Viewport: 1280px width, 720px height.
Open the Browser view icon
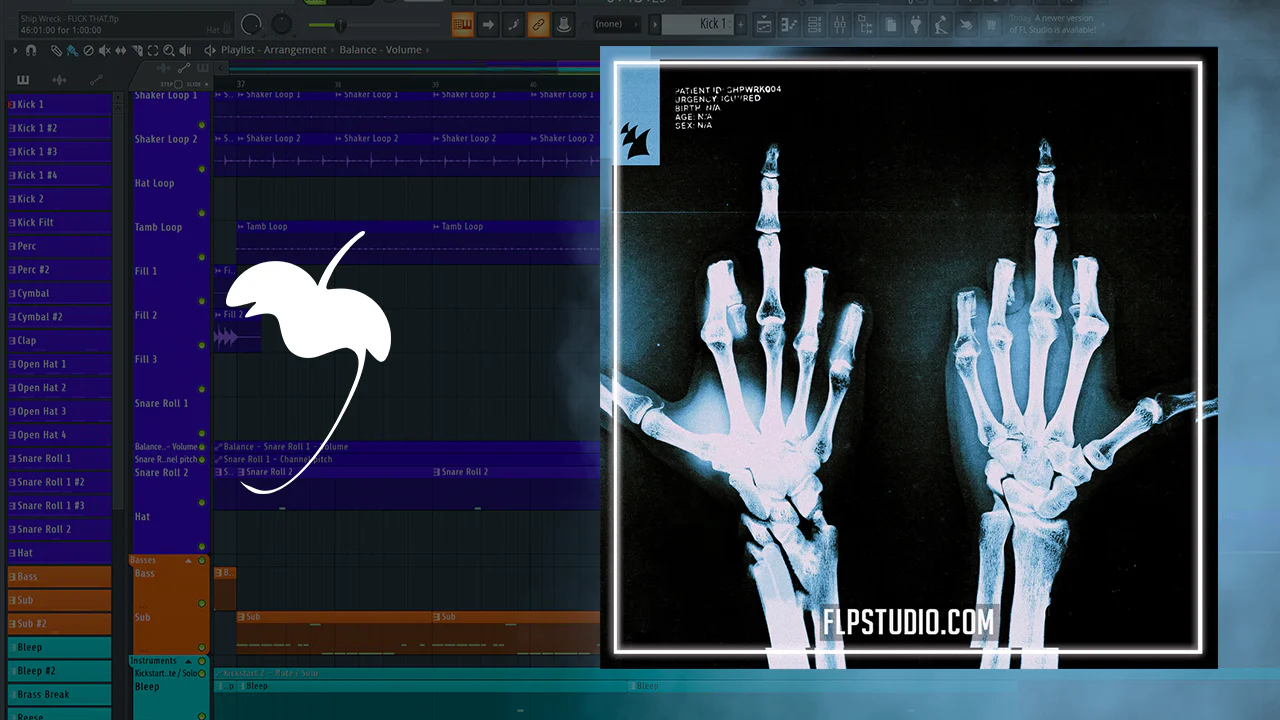[x=865, y=24]
